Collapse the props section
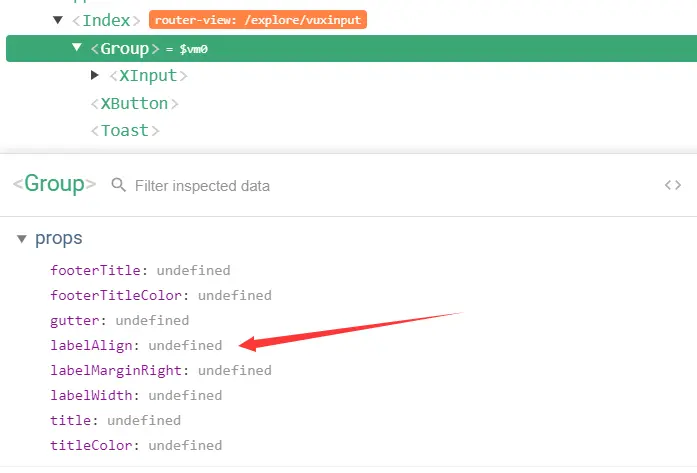Viewport: 697px width, 473px height. 21,239
